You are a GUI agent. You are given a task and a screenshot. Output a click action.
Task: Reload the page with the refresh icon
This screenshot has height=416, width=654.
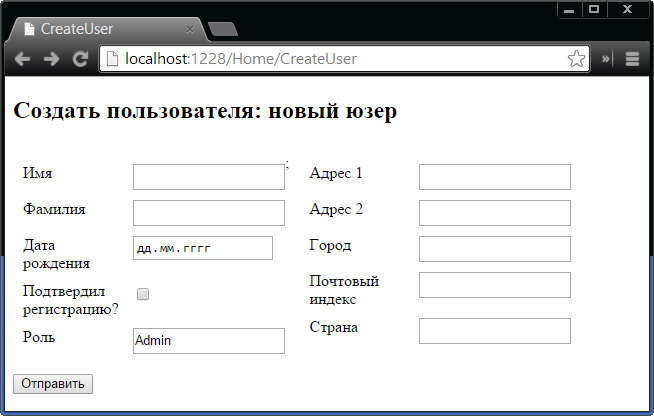[80, 59]
